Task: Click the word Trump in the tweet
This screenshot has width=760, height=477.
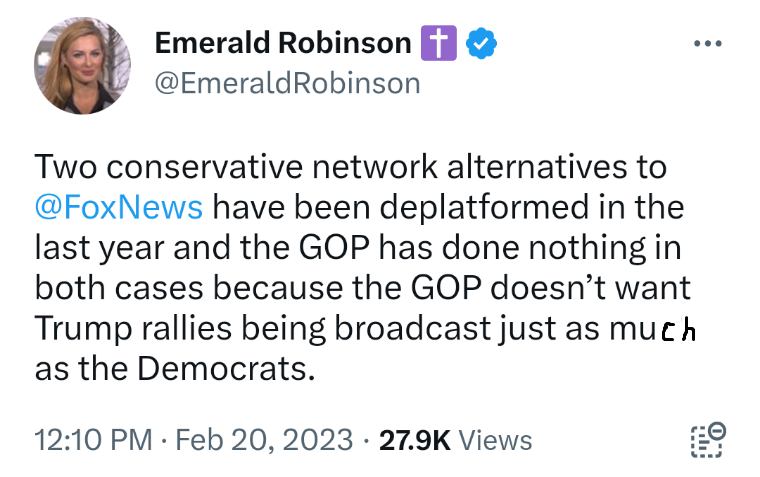Action: 76,329
